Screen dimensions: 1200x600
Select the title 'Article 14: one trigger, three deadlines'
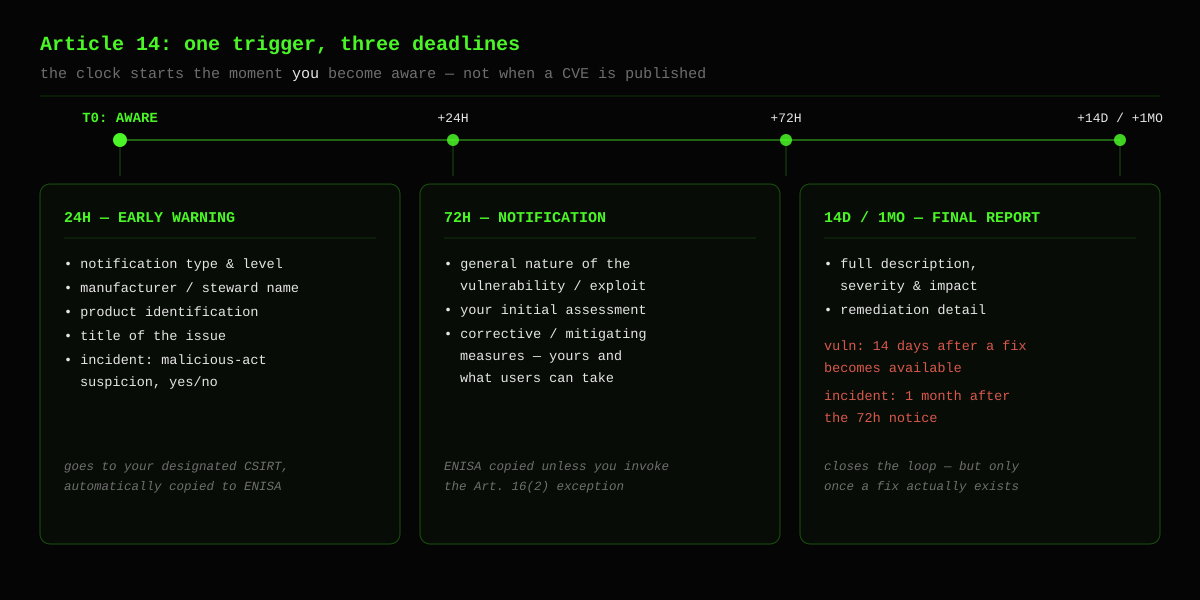(280, 45)
